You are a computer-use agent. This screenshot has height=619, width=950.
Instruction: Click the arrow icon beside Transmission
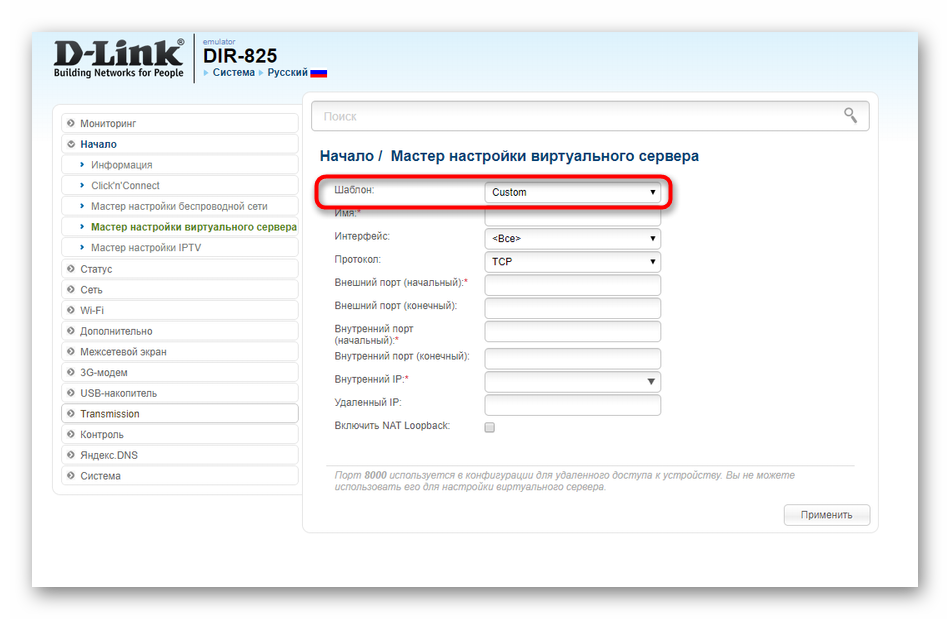tap(71, 414)
